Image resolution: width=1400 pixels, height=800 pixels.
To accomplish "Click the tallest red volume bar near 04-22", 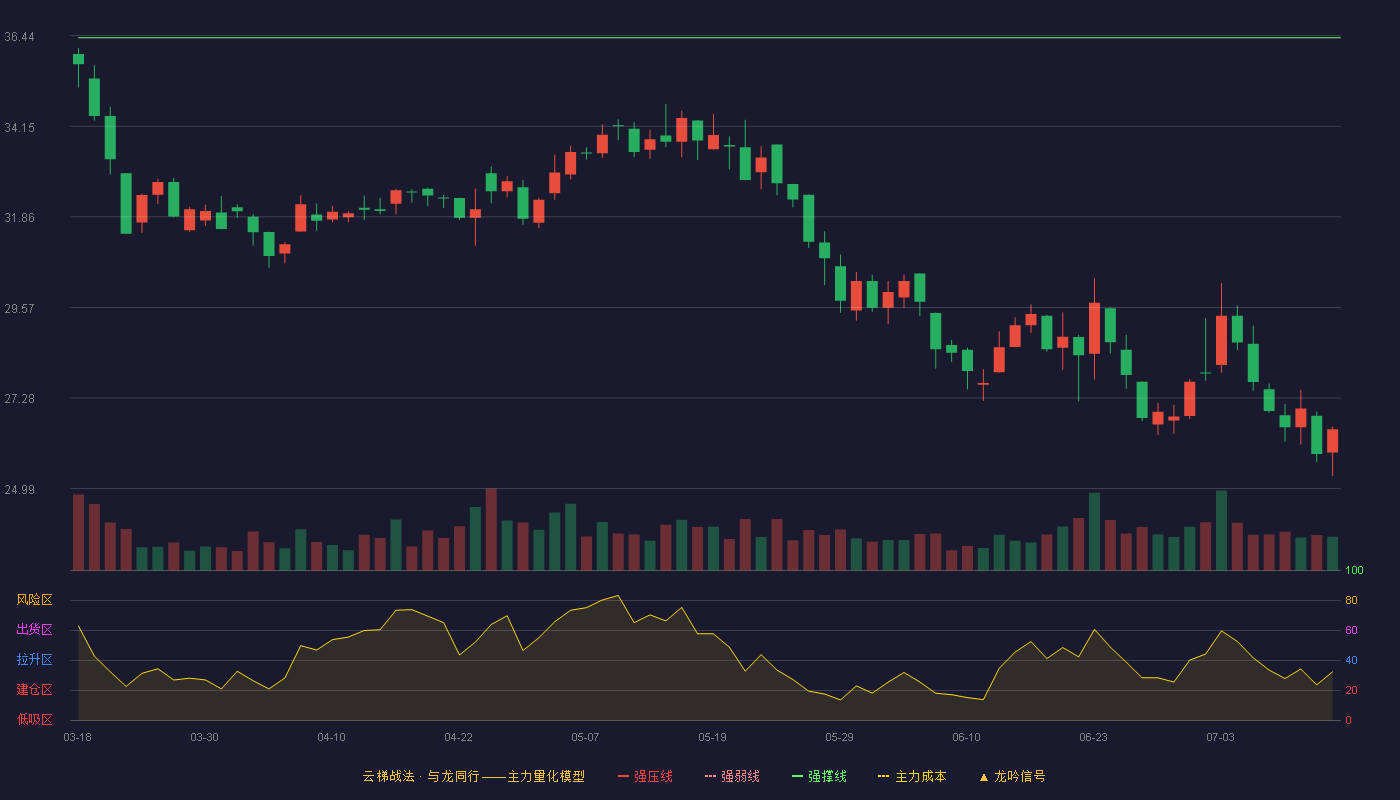I will (491, 529).
